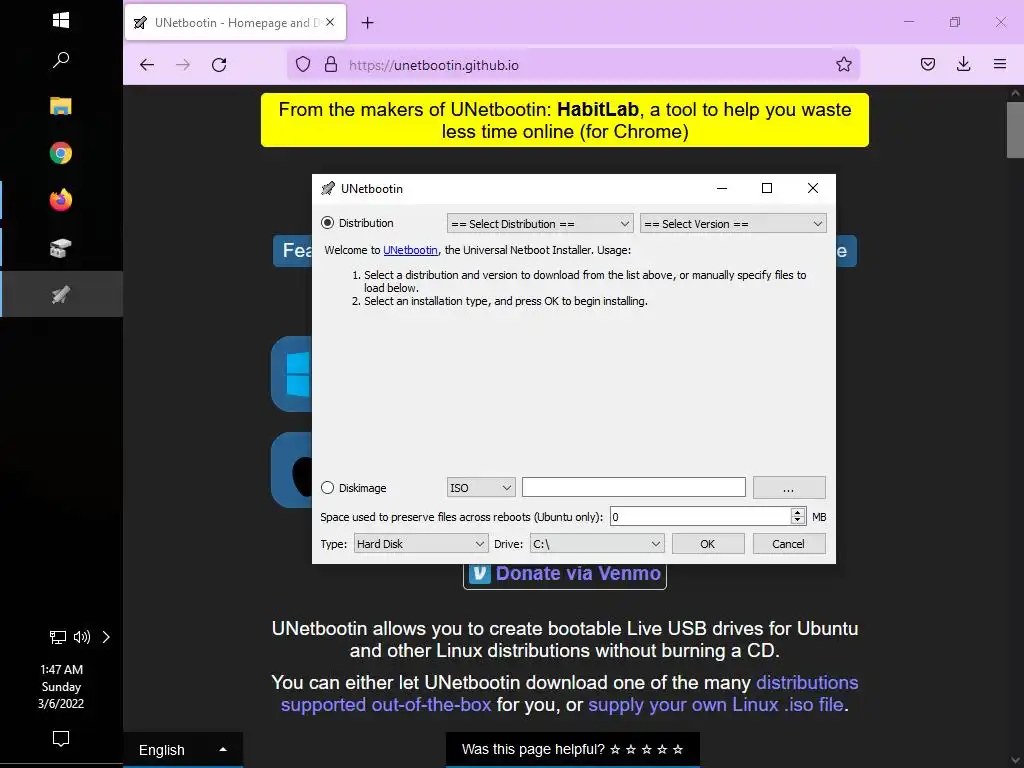1024x768 pixels.
Task: Browse for disk image with ... button
Action: 789,488
